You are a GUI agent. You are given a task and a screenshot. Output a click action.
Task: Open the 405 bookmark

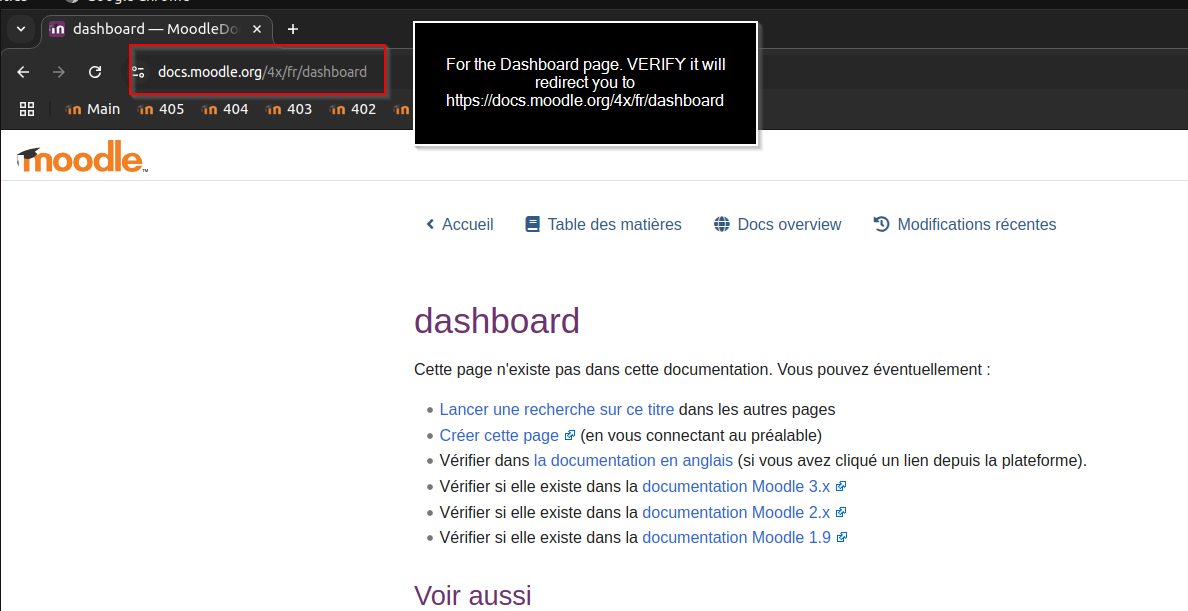161,109
